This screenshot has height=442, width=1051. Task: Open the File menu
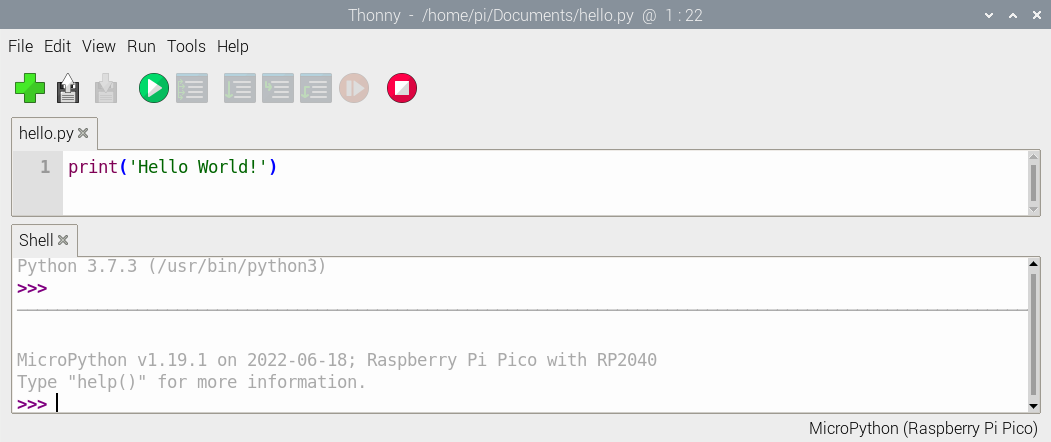(x=20, y=46)
